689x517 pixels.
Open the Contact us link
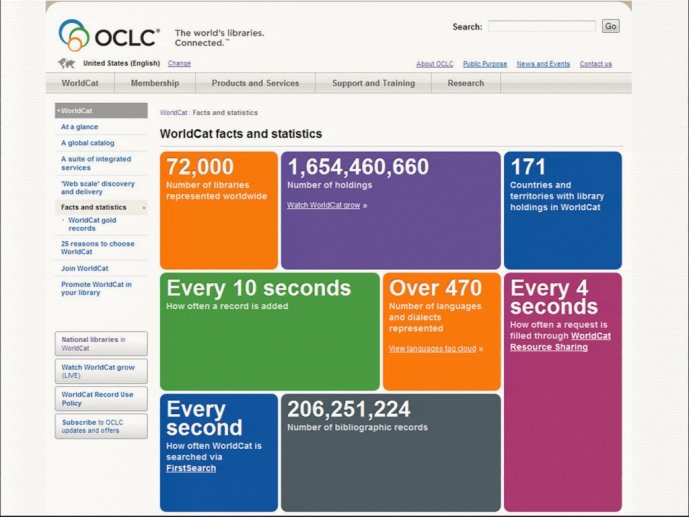tap(595, 64)
